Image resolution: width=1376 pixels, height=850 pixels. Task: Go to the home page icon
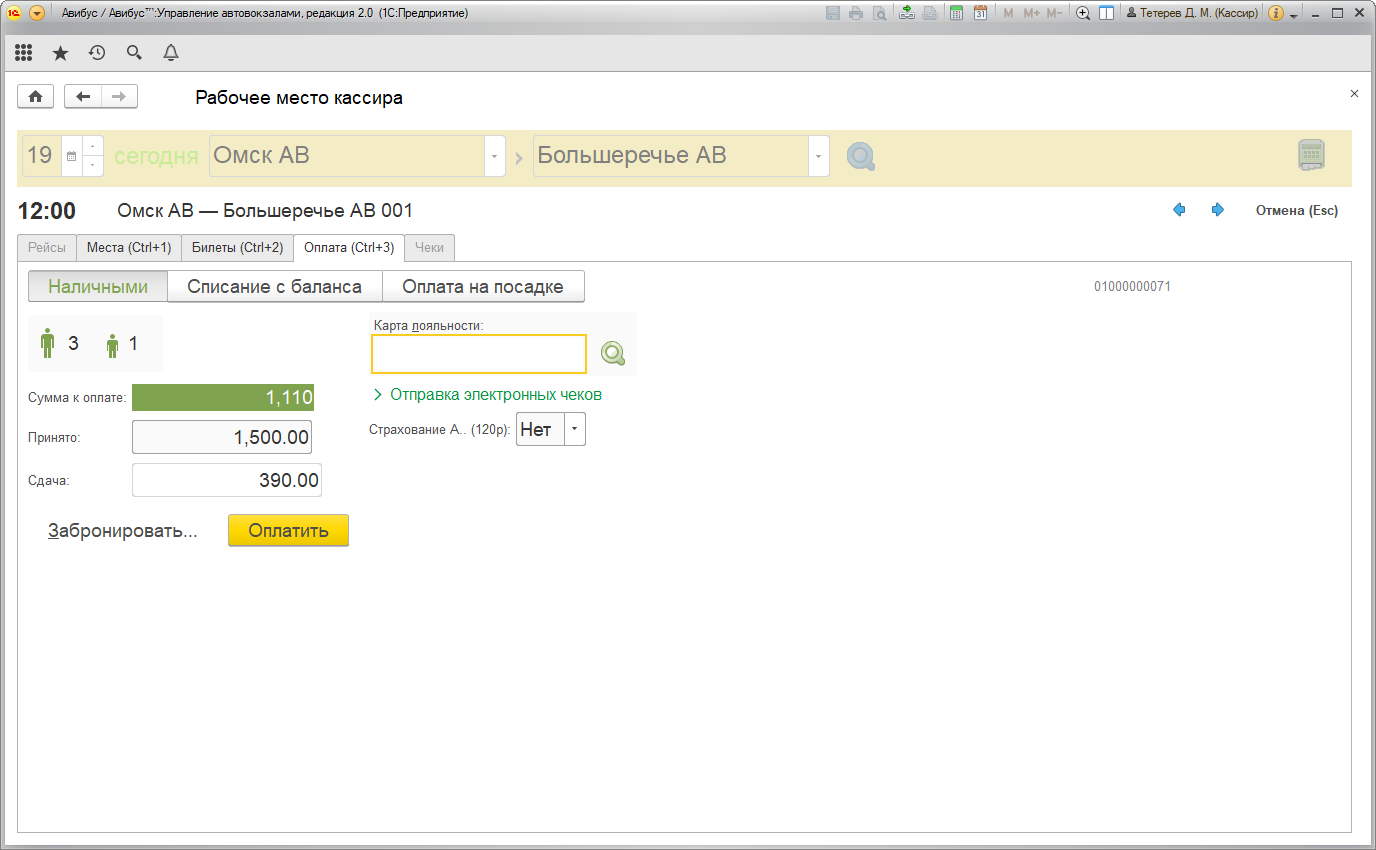pos(35,97)
